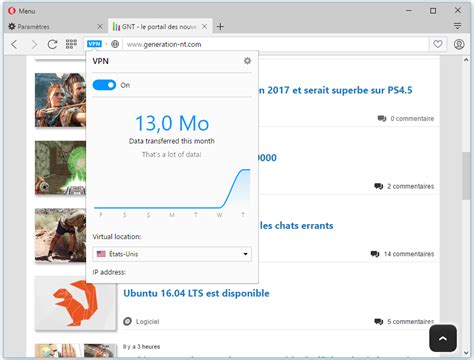Screen dimensions: 474x360
Task: Click the desert scene article thumbnail
Action: [x=60, y=235]
